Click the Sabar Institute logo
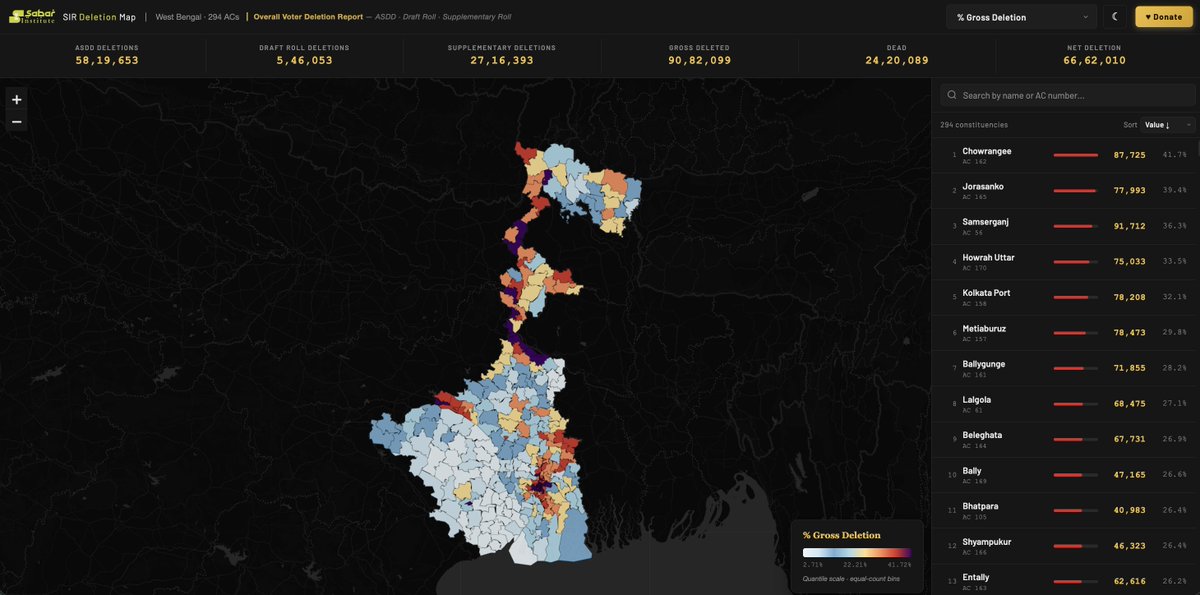This screenshot has width=1200, height=595. pos(32,16)
